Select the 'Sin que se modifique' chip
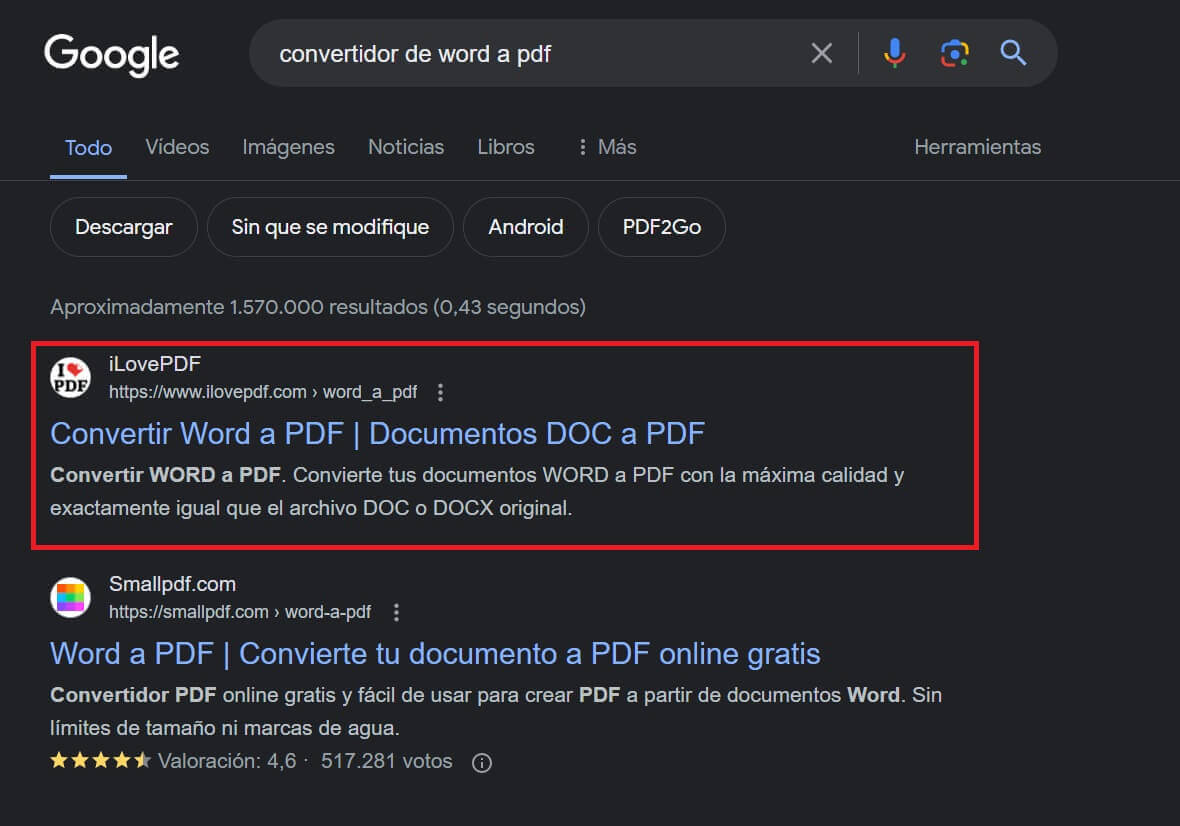Image resolution: width=1180 pixels, height=826 pixels. 330,227
